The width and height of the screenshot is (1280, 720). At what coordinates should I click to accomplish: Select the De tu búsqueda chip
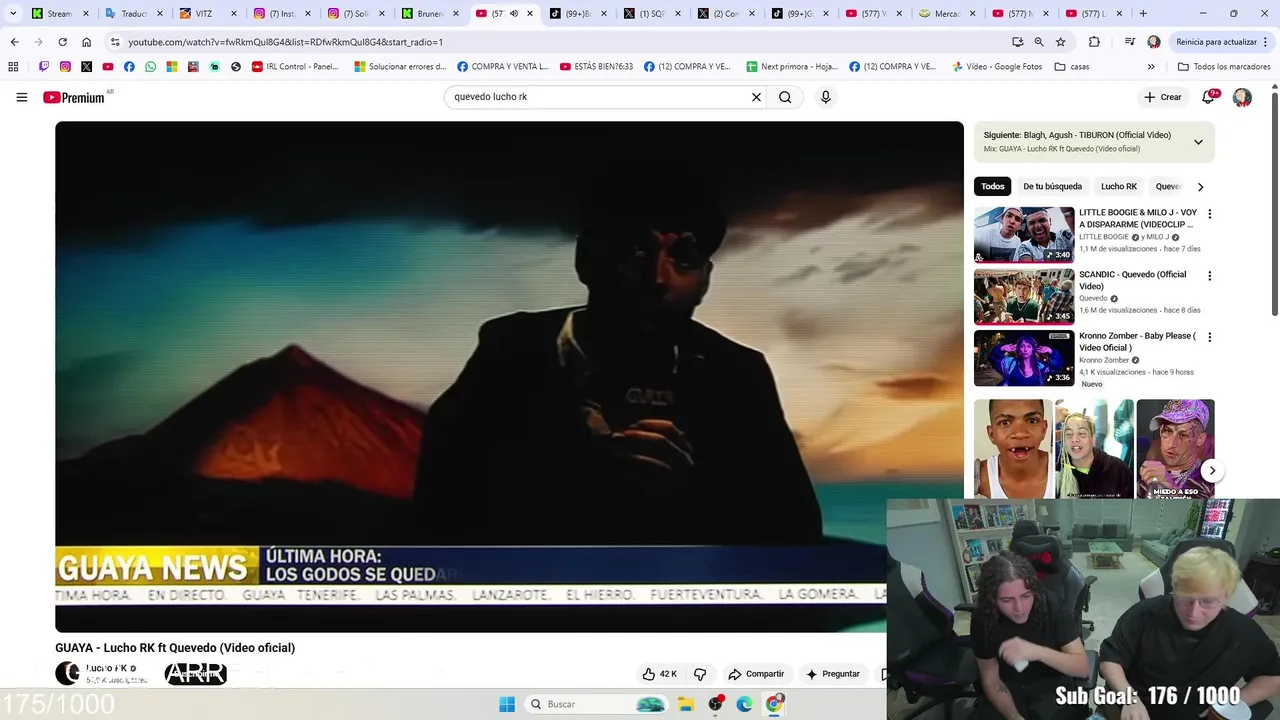pyautogui.click(x=1052, y=187)
